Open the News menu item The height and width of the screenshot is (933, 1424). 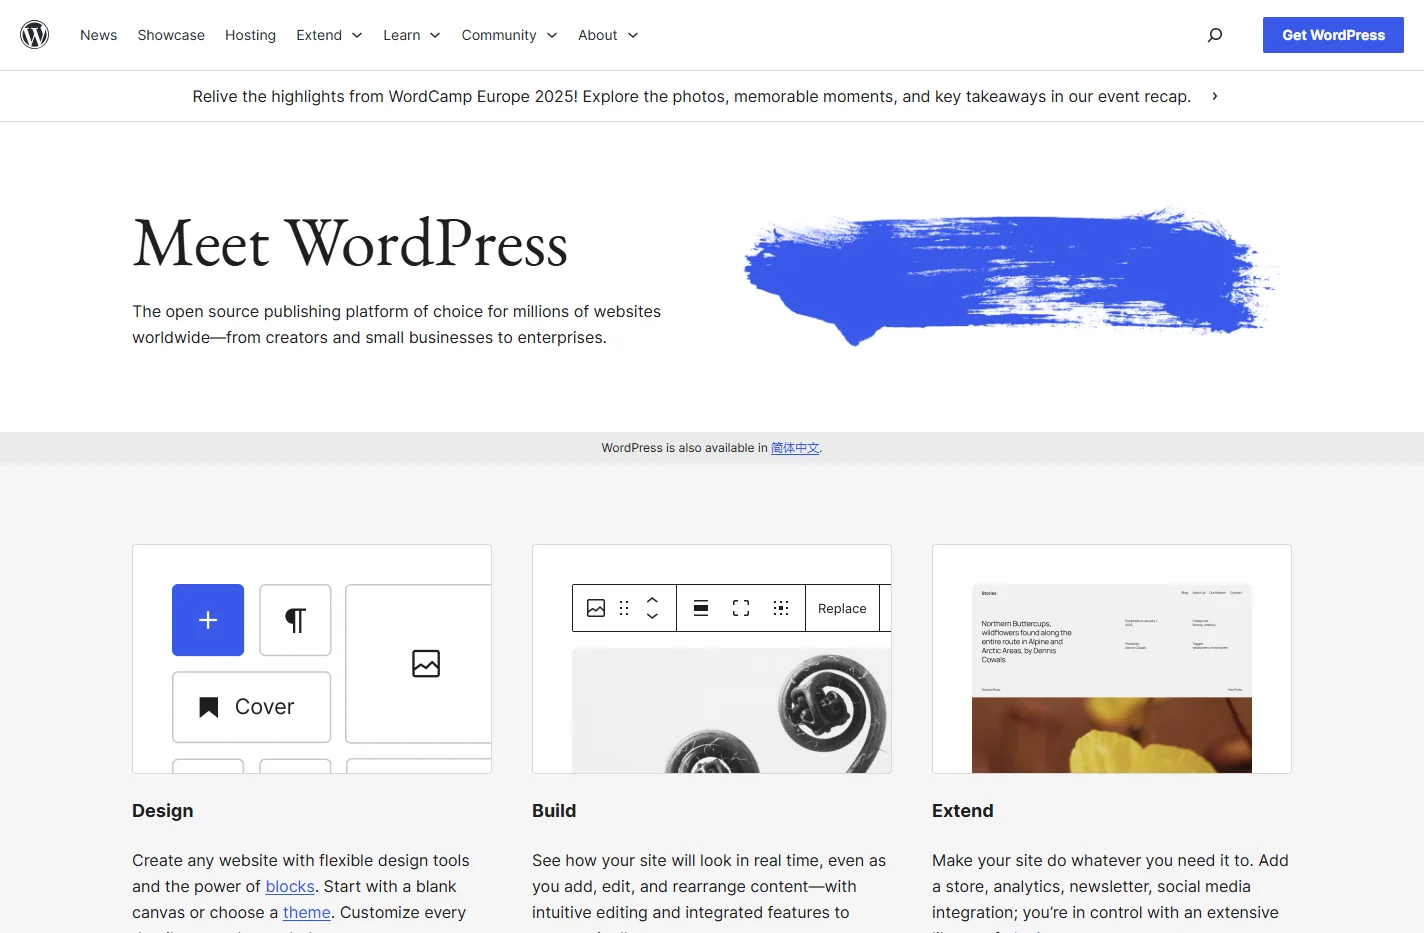(x=98, y=35)
